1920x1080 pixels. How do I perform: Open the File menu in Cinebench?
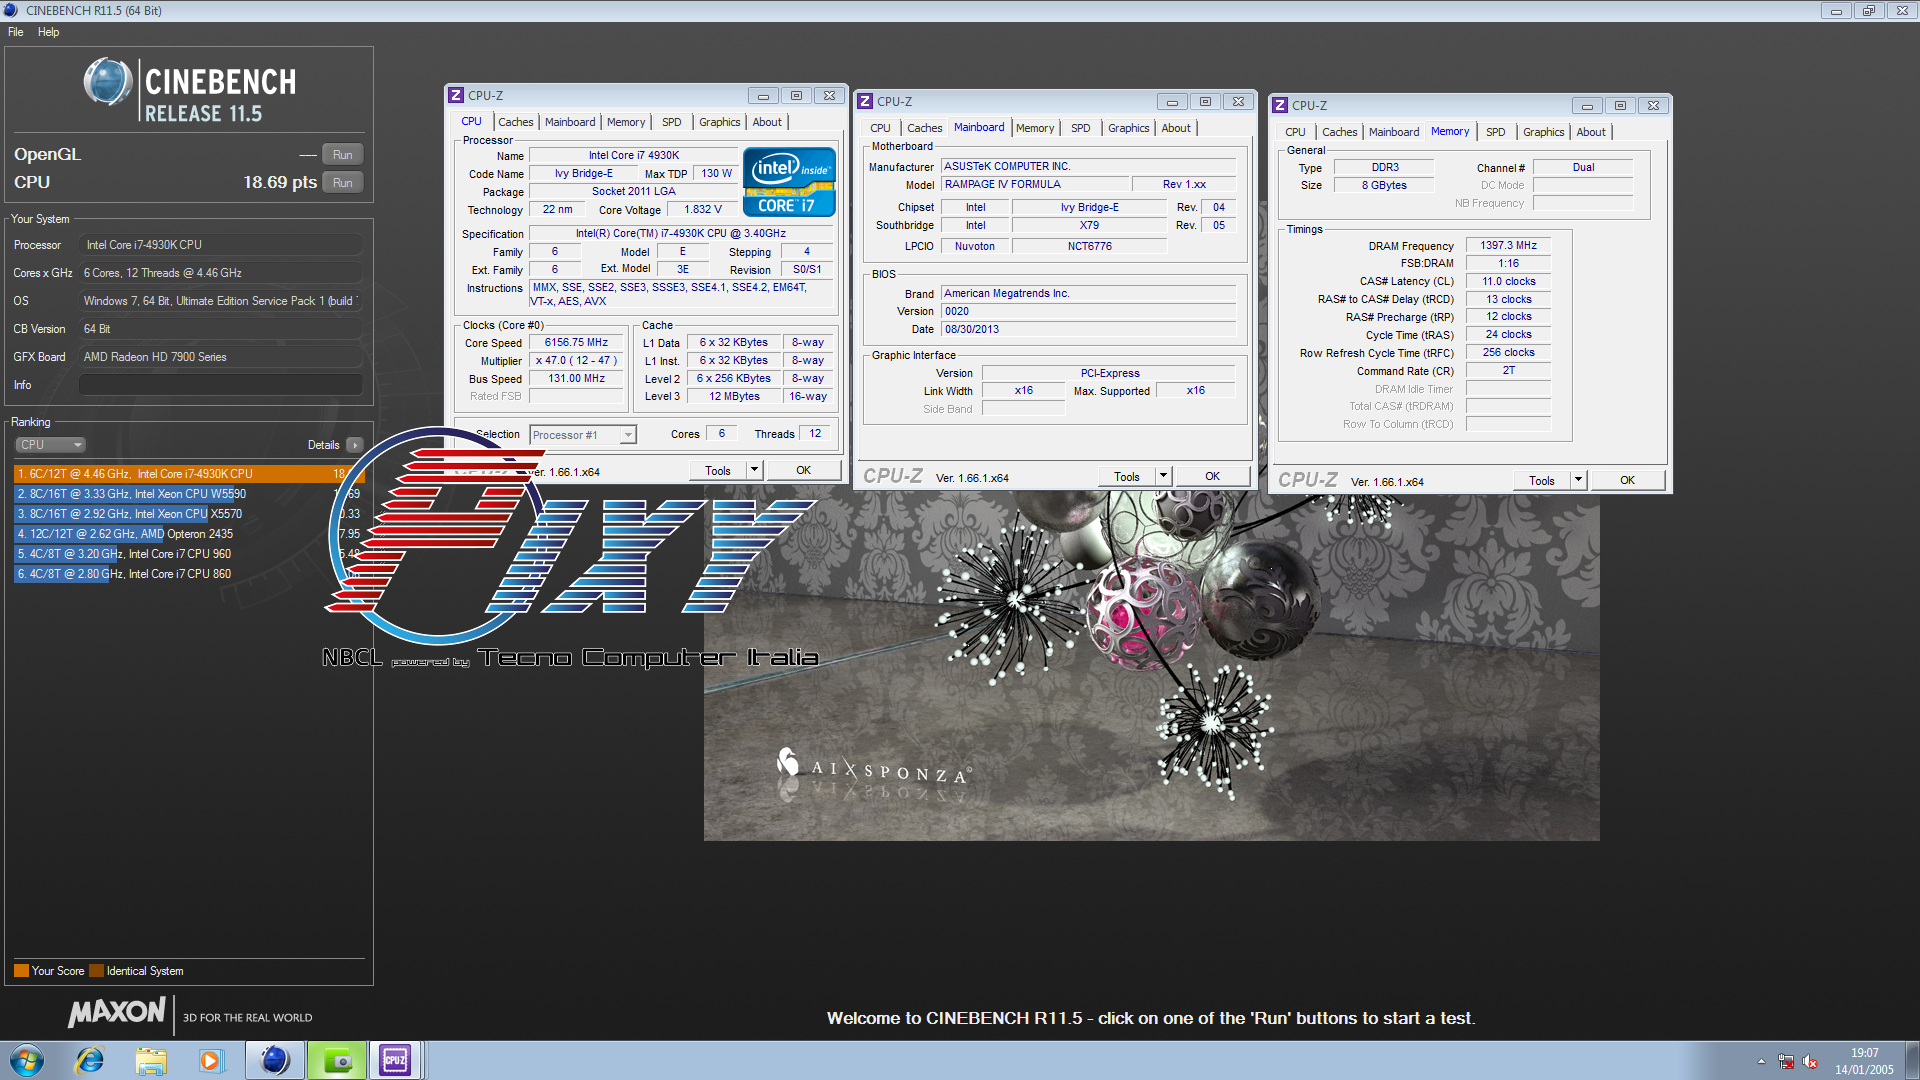pyautogui.click(x=16, y=32)
